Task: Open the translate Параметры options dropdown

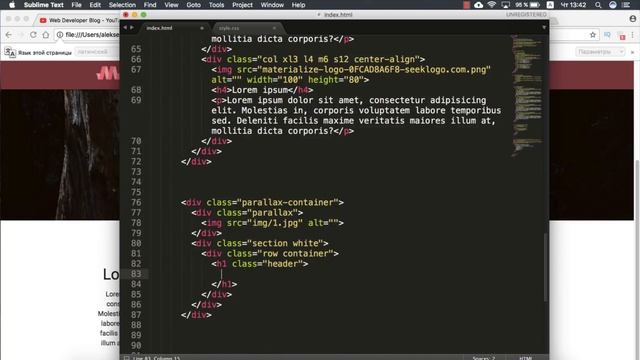Action: [x=600, y=52]
